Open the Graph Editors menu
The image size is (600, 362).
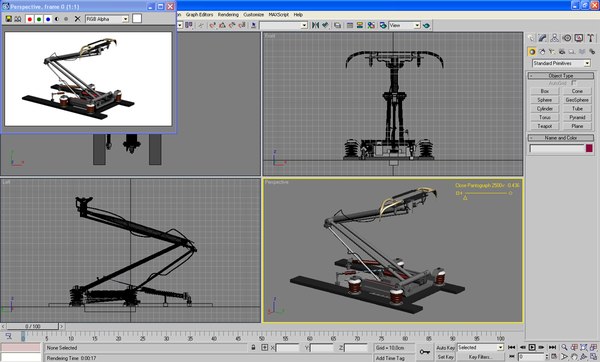click(x=199, y=15)
